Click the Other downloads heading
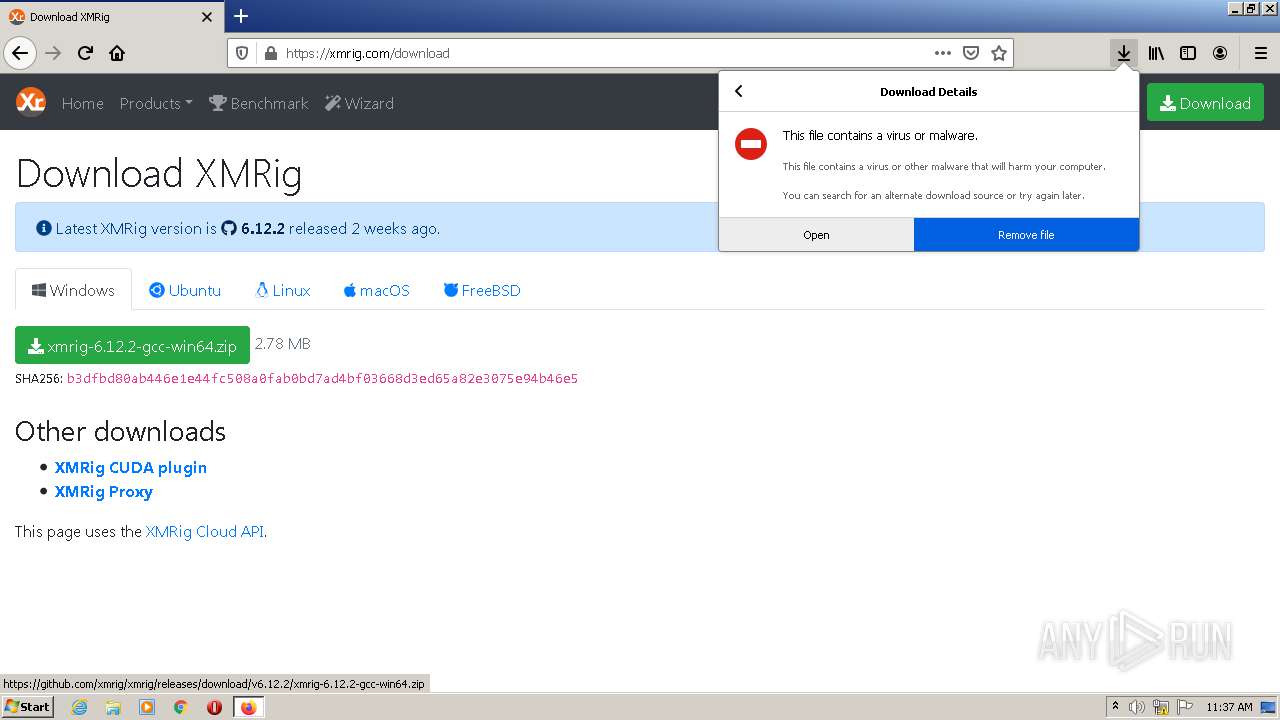 [120, 431]
